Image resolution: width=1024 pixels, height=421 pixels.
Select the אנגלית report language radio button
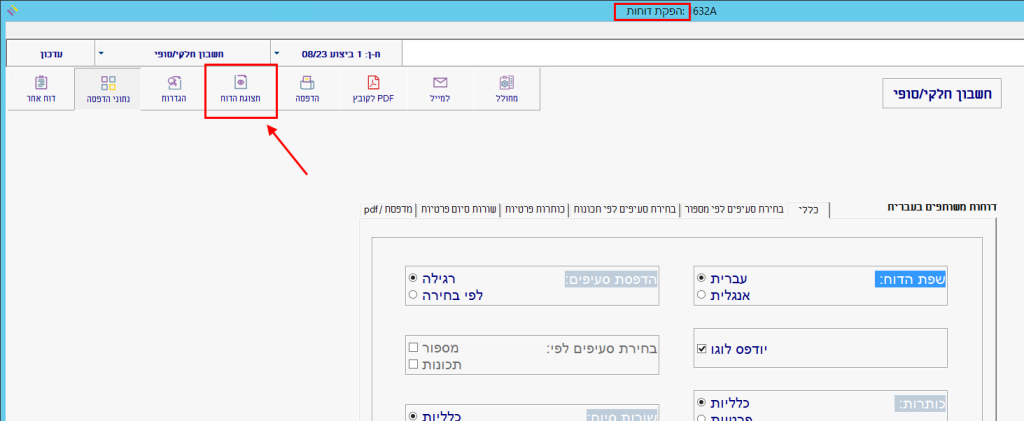click(x=701, y=295)
